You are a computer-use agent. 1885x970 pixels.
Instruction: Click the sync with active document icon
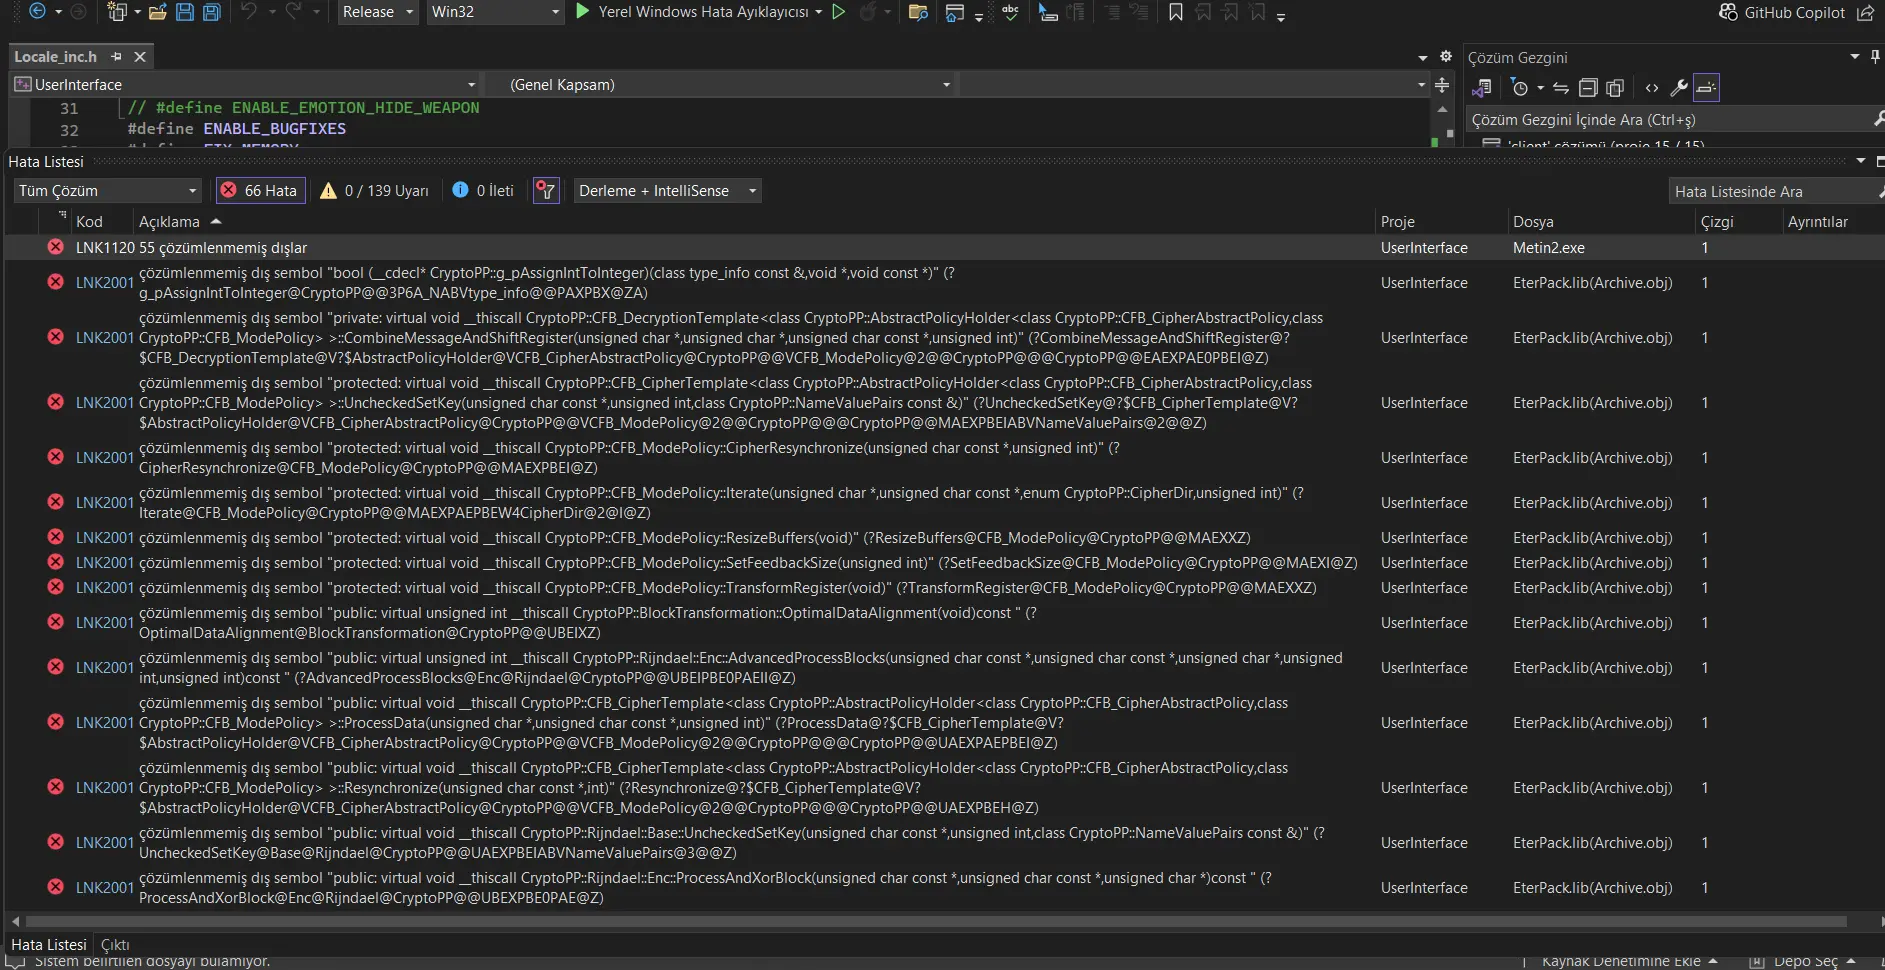pos(1561,88)
